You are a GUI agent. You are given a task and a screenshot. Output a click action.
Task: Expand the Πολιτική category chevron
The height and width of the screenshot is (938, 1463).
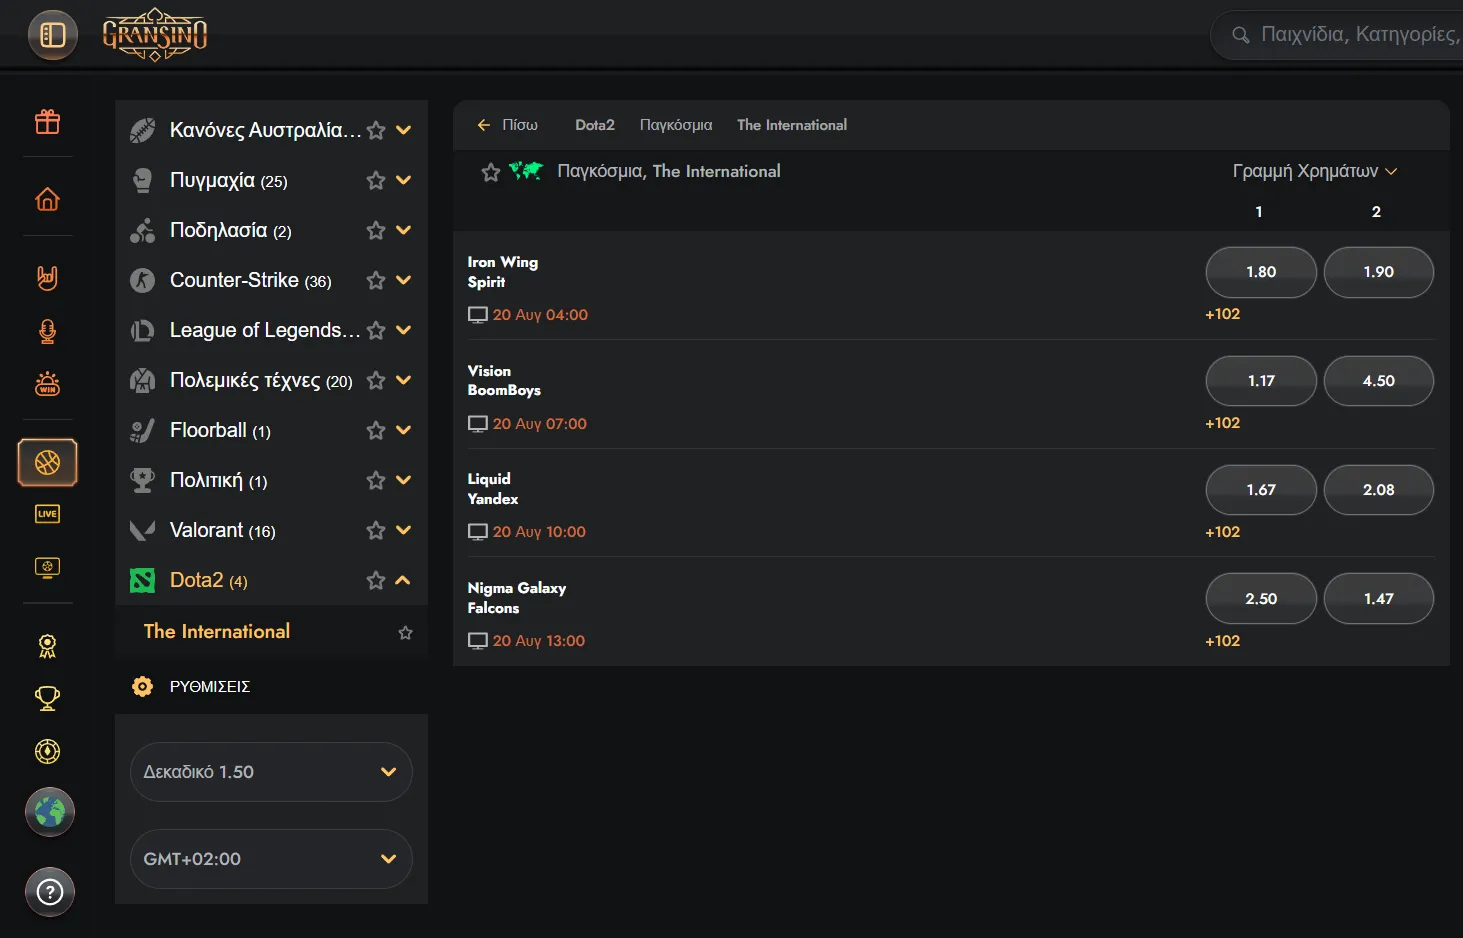(404, 480)
